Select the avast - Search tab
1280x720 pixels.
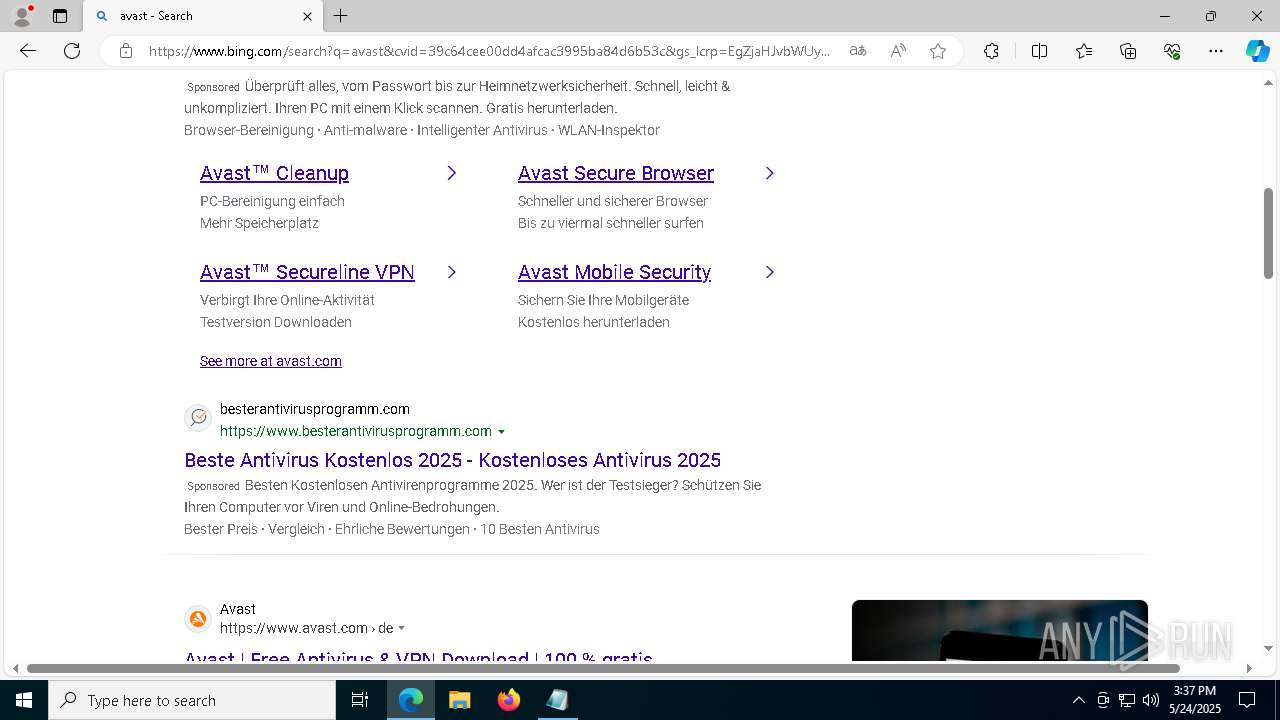click(203, 16)
